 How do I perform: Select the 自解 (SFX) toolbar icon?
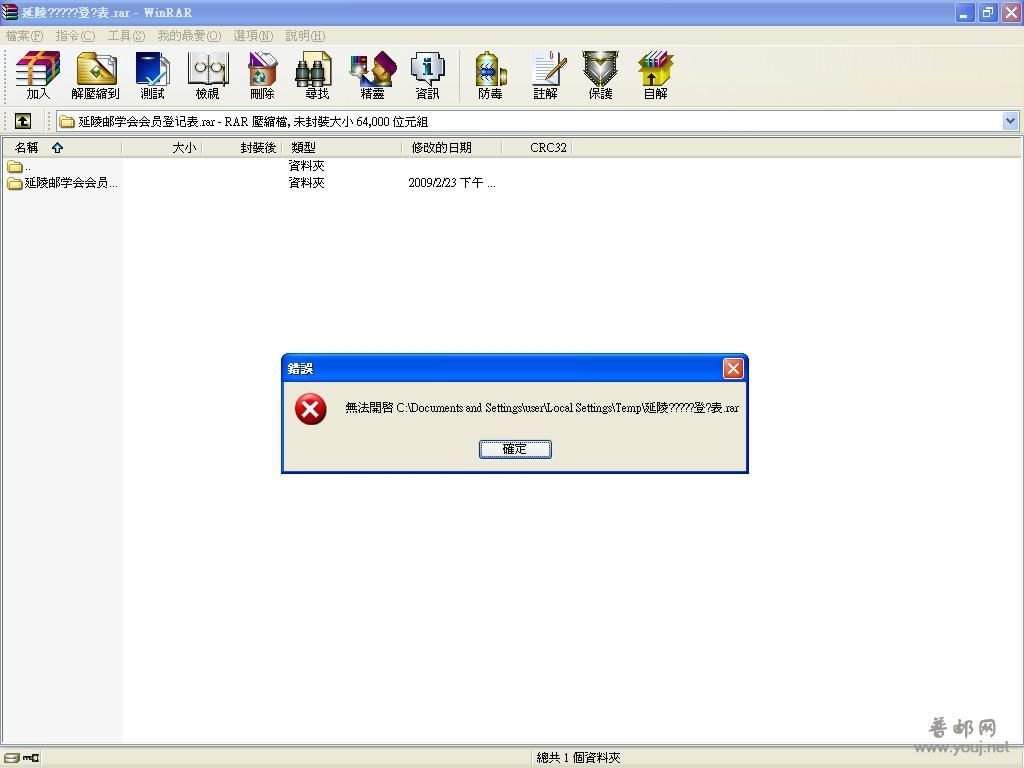(655, 75)
